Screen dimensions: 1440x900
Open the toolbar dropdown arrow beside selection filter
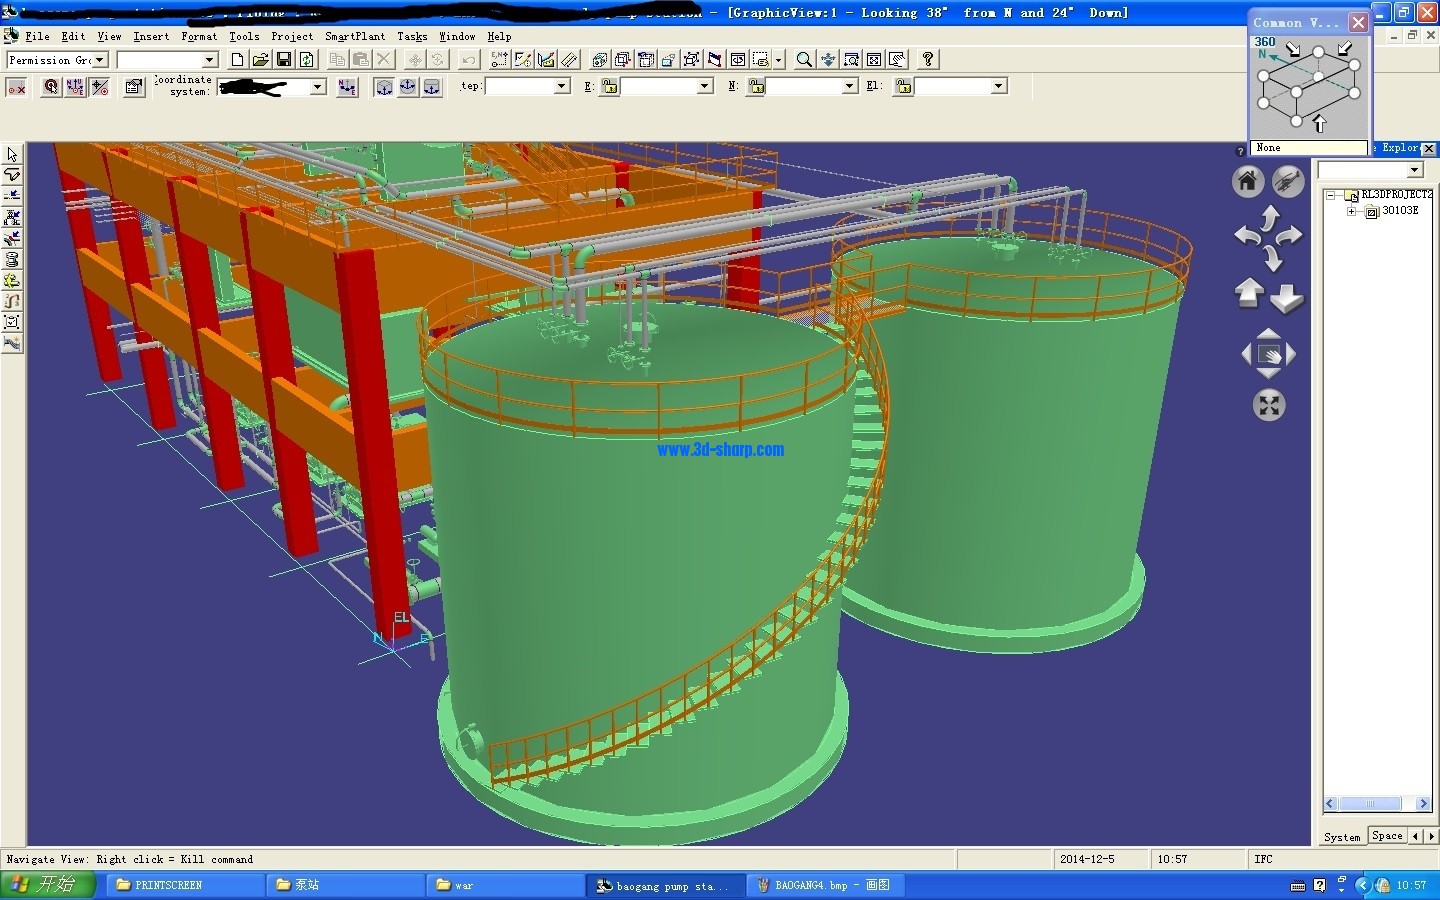click(778, 60)
